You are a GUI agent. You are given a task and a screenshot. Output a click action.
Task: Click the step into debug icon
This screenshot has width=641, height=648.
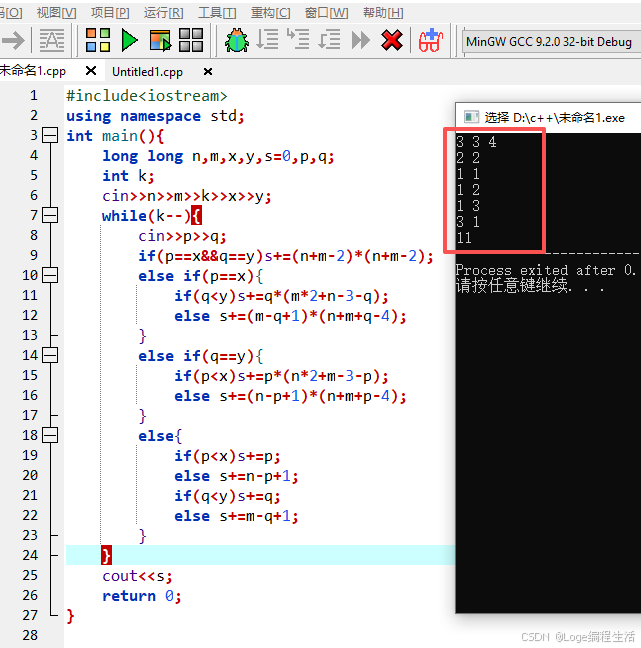point(298,39)
